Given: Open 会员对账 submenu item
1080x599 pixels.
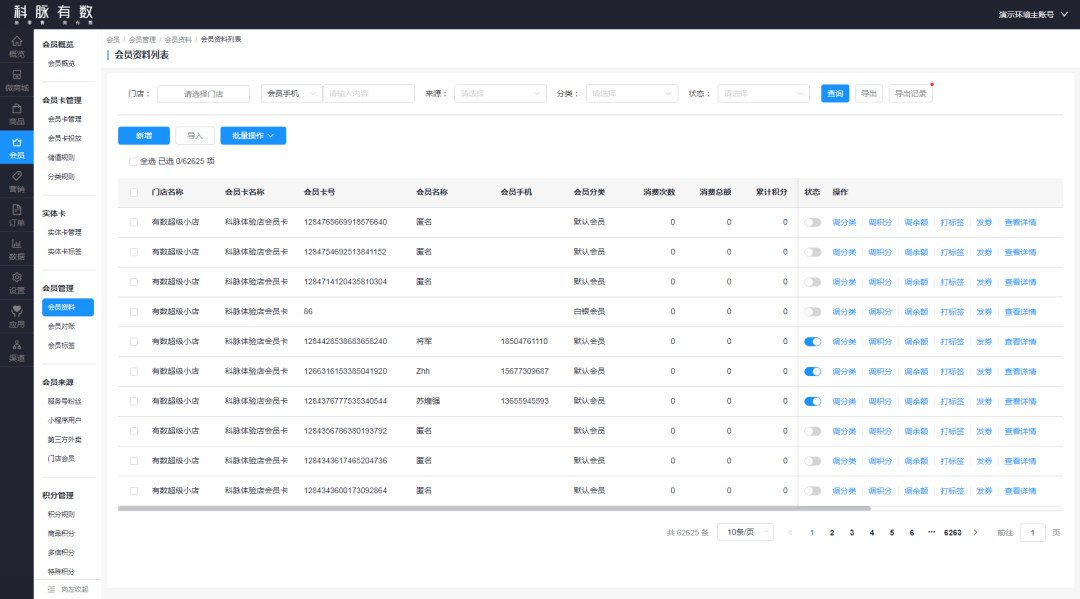Looking at the screenshot, I should click(61, 326).
